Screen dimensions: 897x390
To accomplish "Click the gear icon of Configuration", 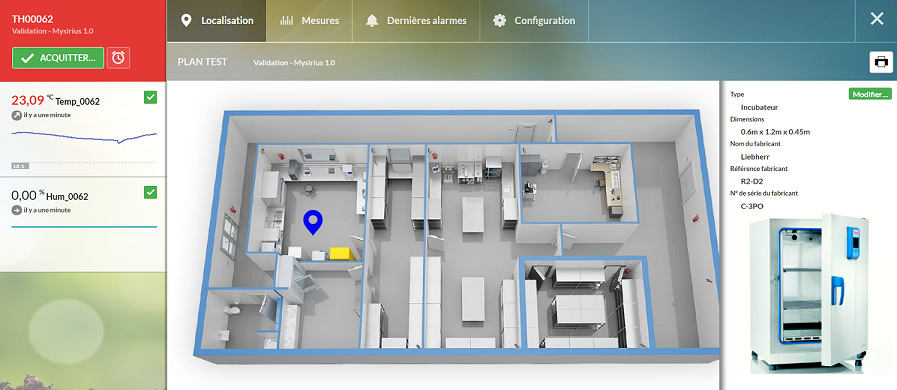I will tap(499, 21).
